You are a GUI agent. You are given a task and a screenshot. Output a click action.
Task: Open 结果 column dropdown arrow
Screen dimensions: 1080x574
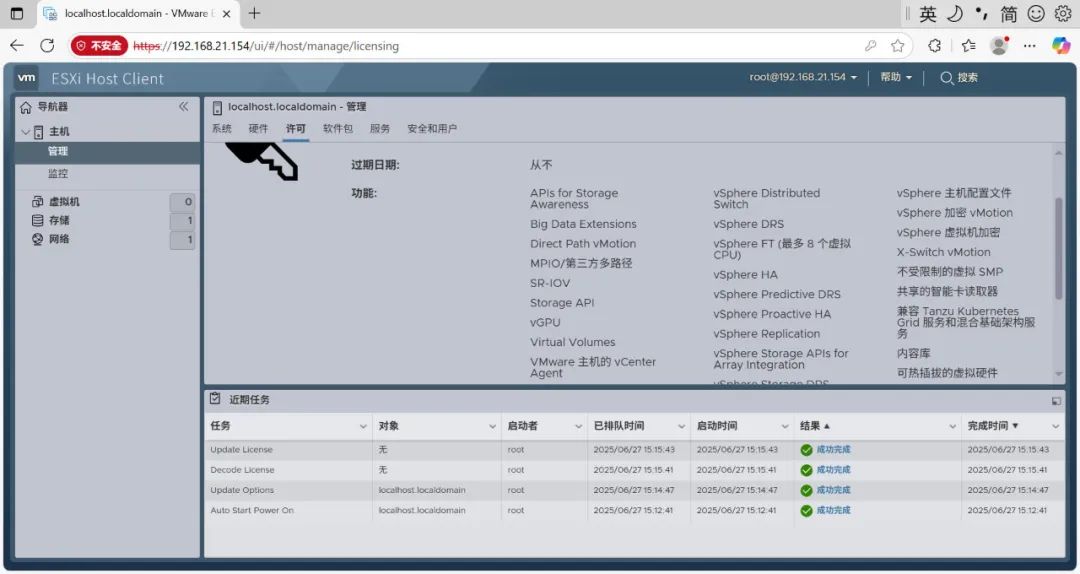click(x=953, y=427)
